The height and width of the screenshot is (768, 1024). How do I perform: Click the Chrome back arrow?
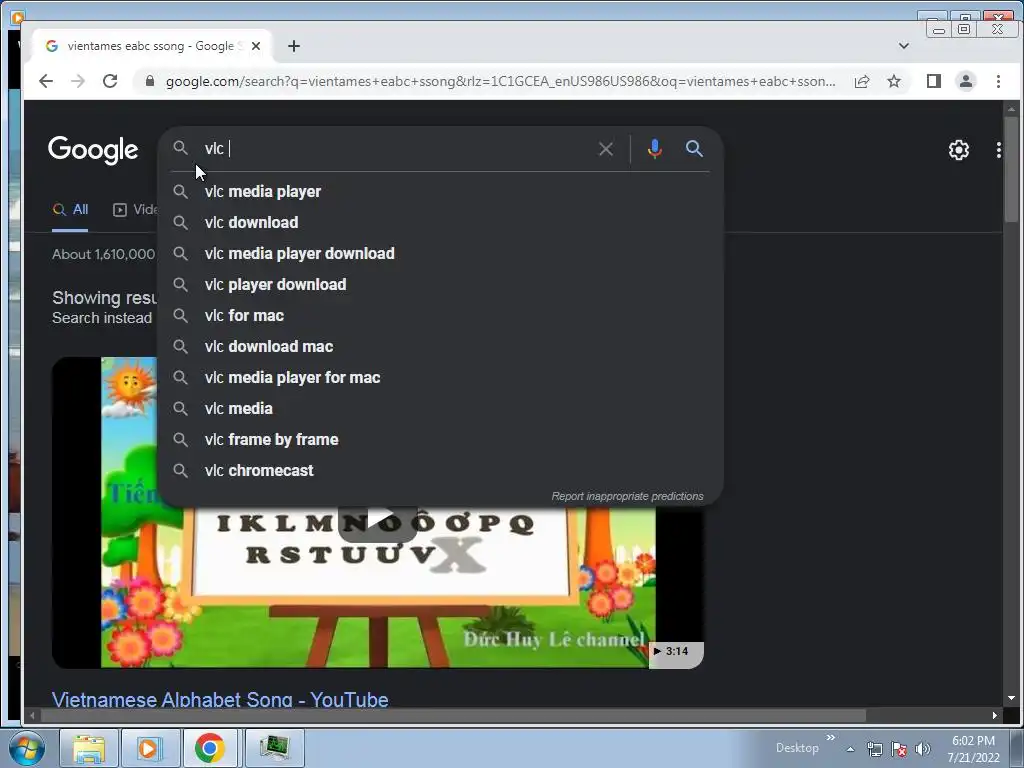(x=46, y=81)
